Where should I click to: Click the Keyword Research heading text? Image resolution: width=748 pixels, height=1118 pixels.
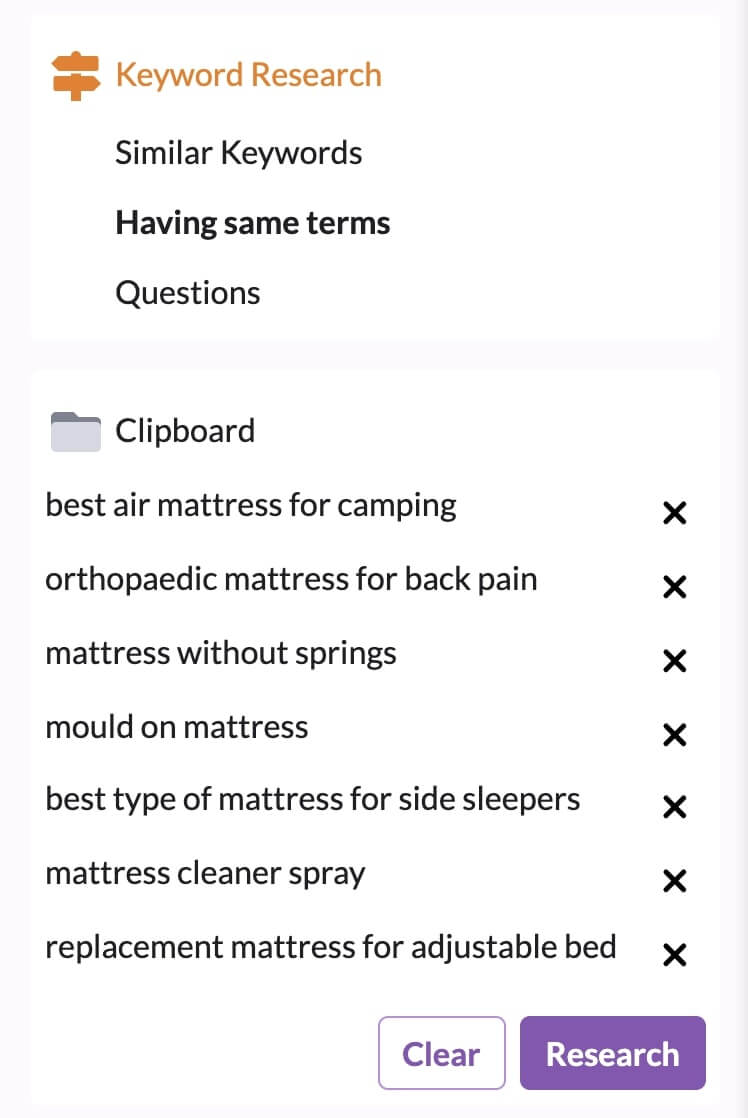(248, 73)
